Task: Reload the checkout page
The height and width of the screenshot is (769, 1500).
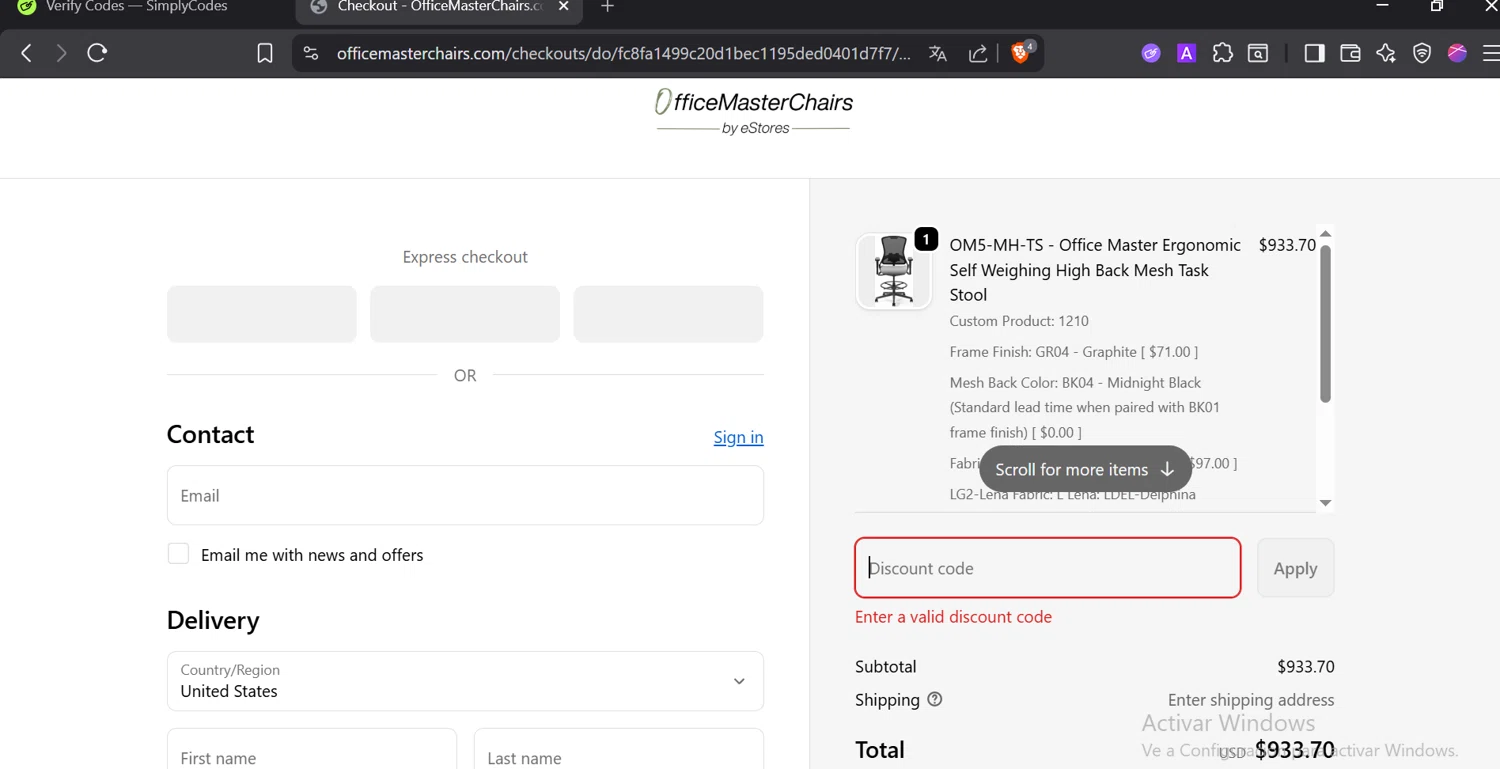Action: pyautogui.click(x=97, y=53)
